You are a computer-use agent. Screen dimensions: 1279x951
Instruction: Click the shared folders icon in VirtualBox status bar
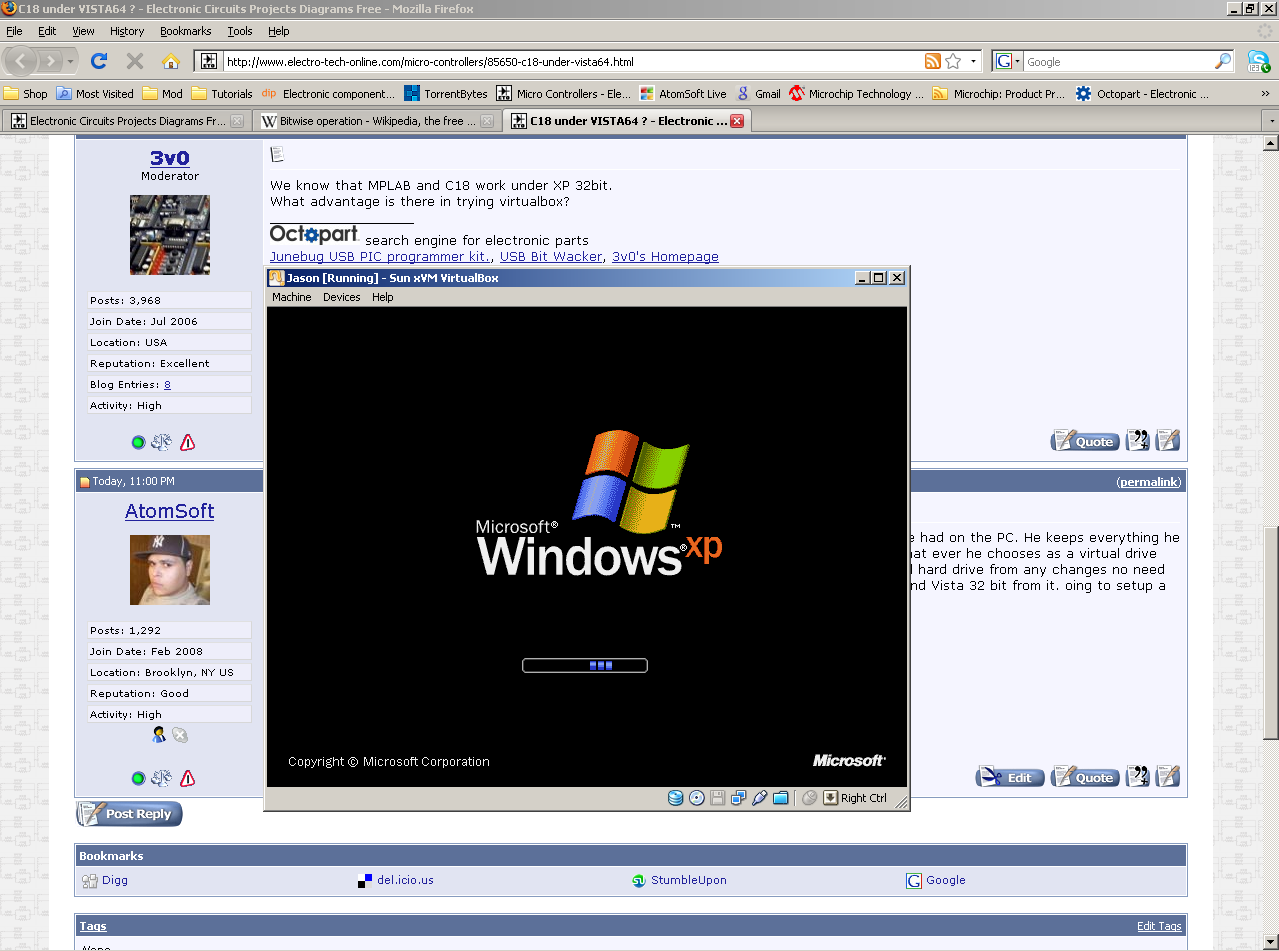point(781,798)
